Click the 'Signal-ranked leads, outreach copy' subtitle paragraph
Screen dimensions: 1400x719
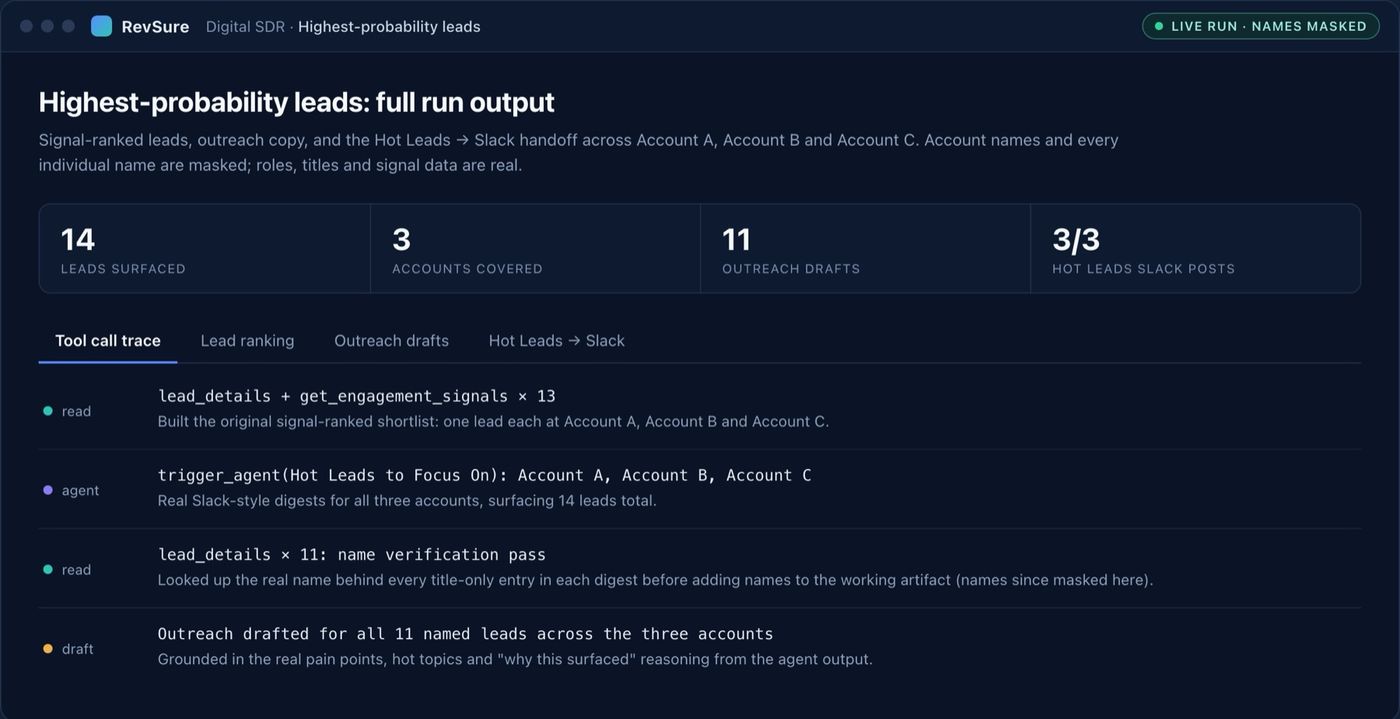(x=579, y=152)
